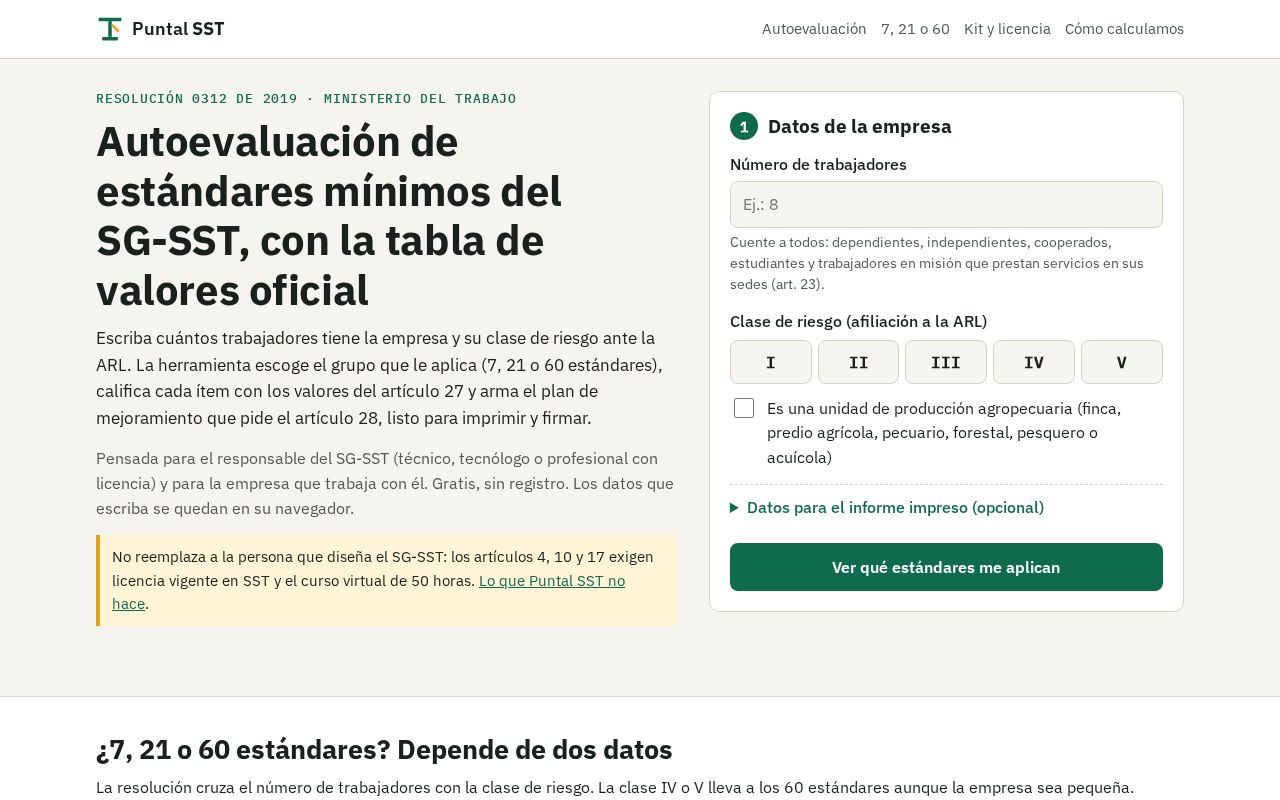Select risk class V
The width and height of the screenshot is (1280, 800).
pos(1122,362)
